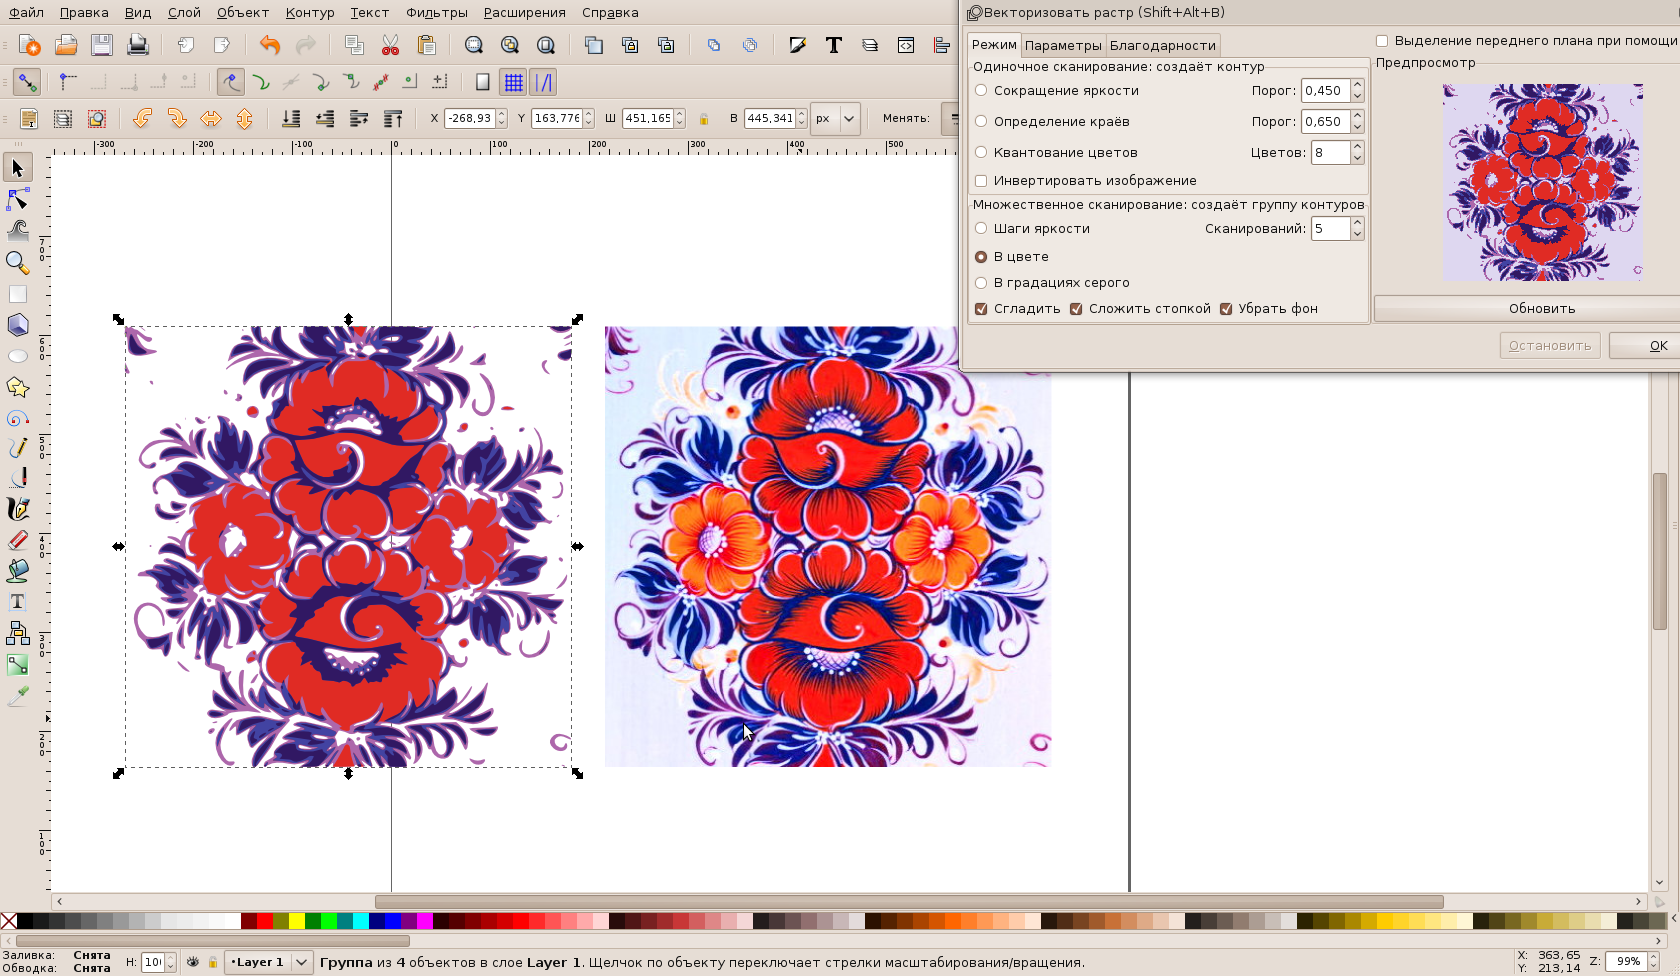Paste from the clipboard icon
The image size is (1680, 976).
(x=426, y=45)
